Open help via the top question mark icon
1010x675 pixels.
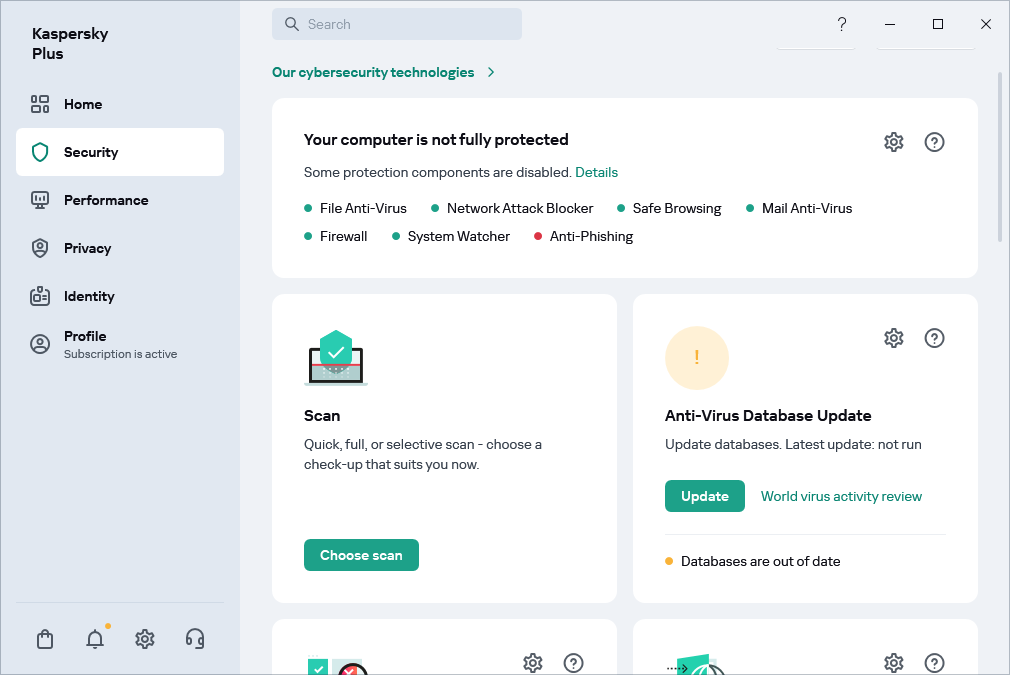coord(841,25)
